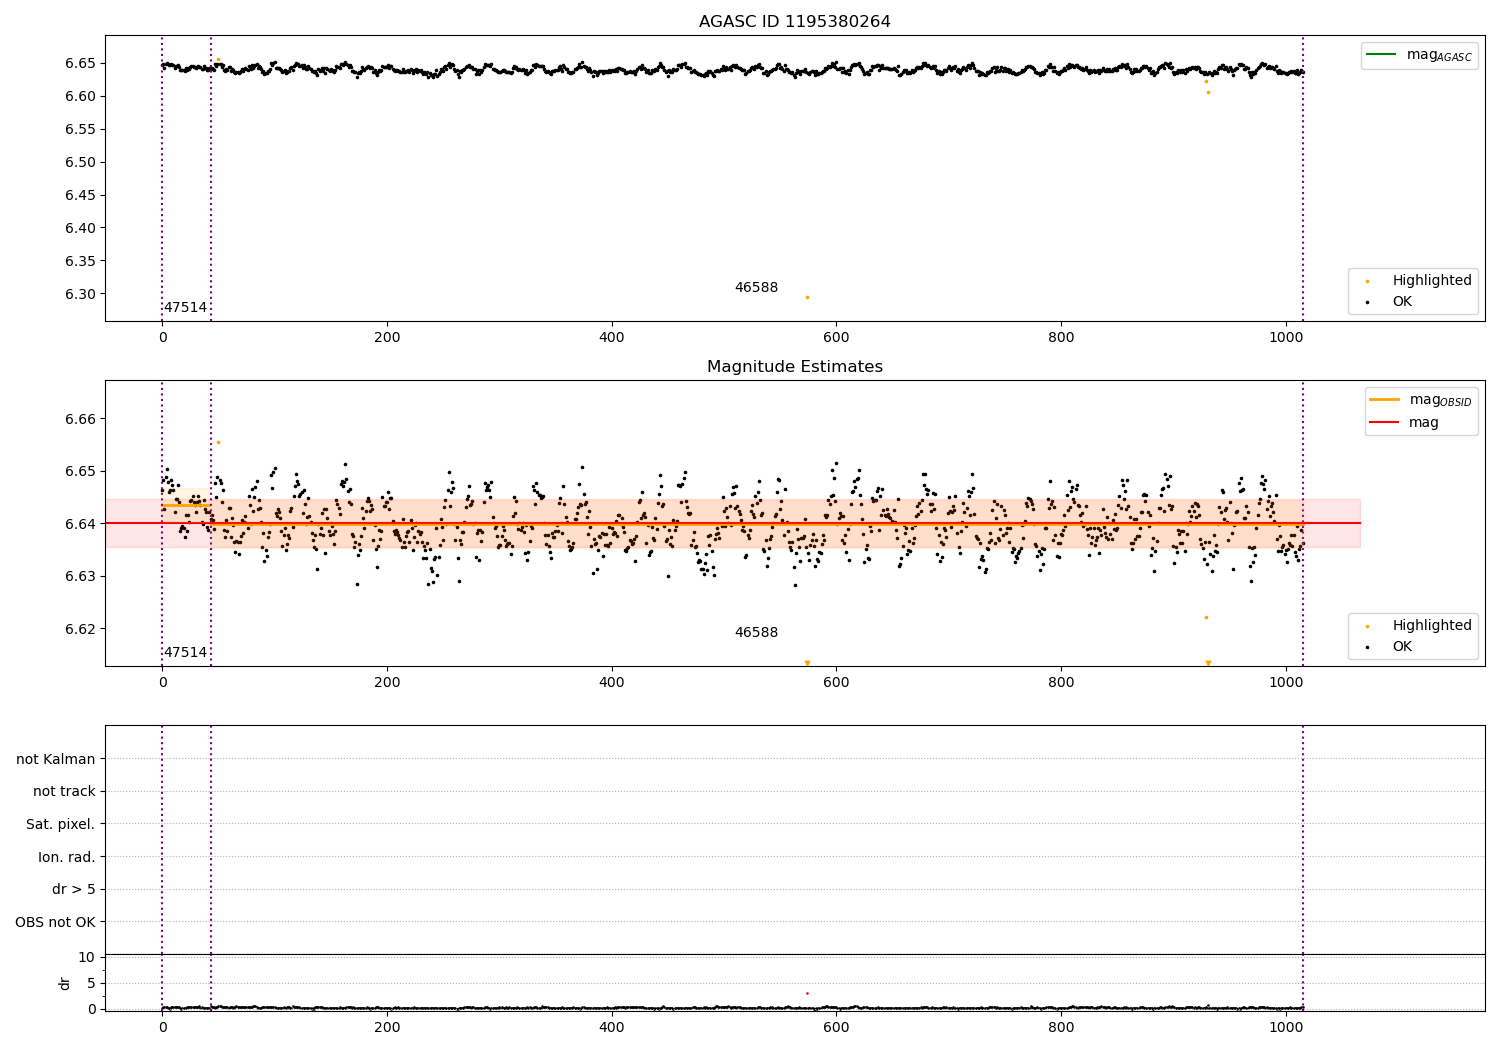This screenshot has height=1050, width=1500.
Task: Click the orange point at 6.622 in Magnitude Estimates
Action: click(x=1206, y=617)
